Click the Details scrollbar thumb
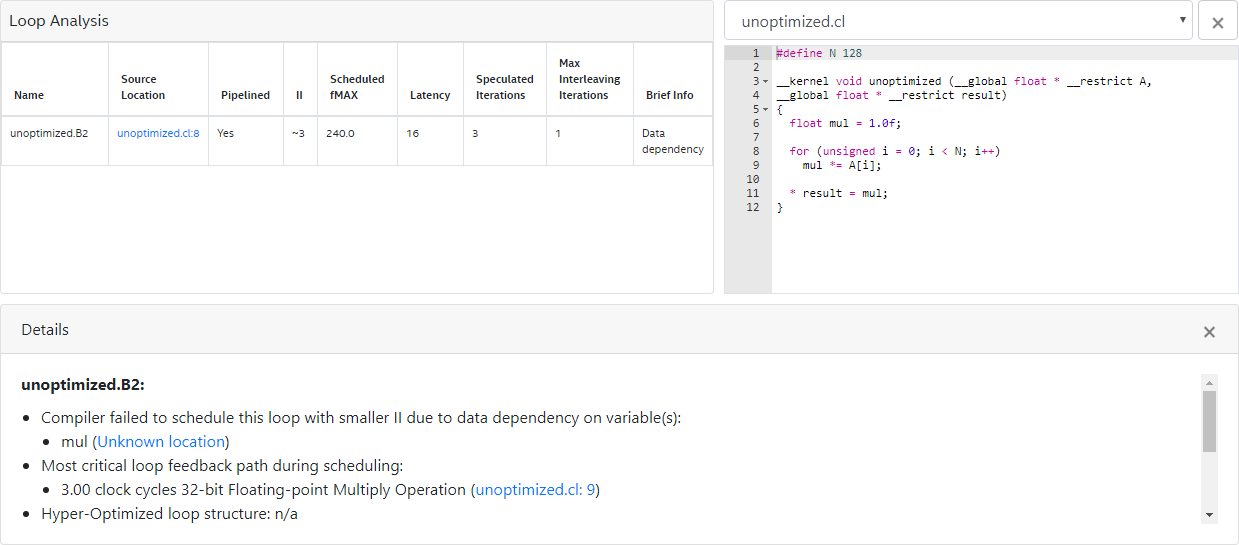 point(1209,421)
